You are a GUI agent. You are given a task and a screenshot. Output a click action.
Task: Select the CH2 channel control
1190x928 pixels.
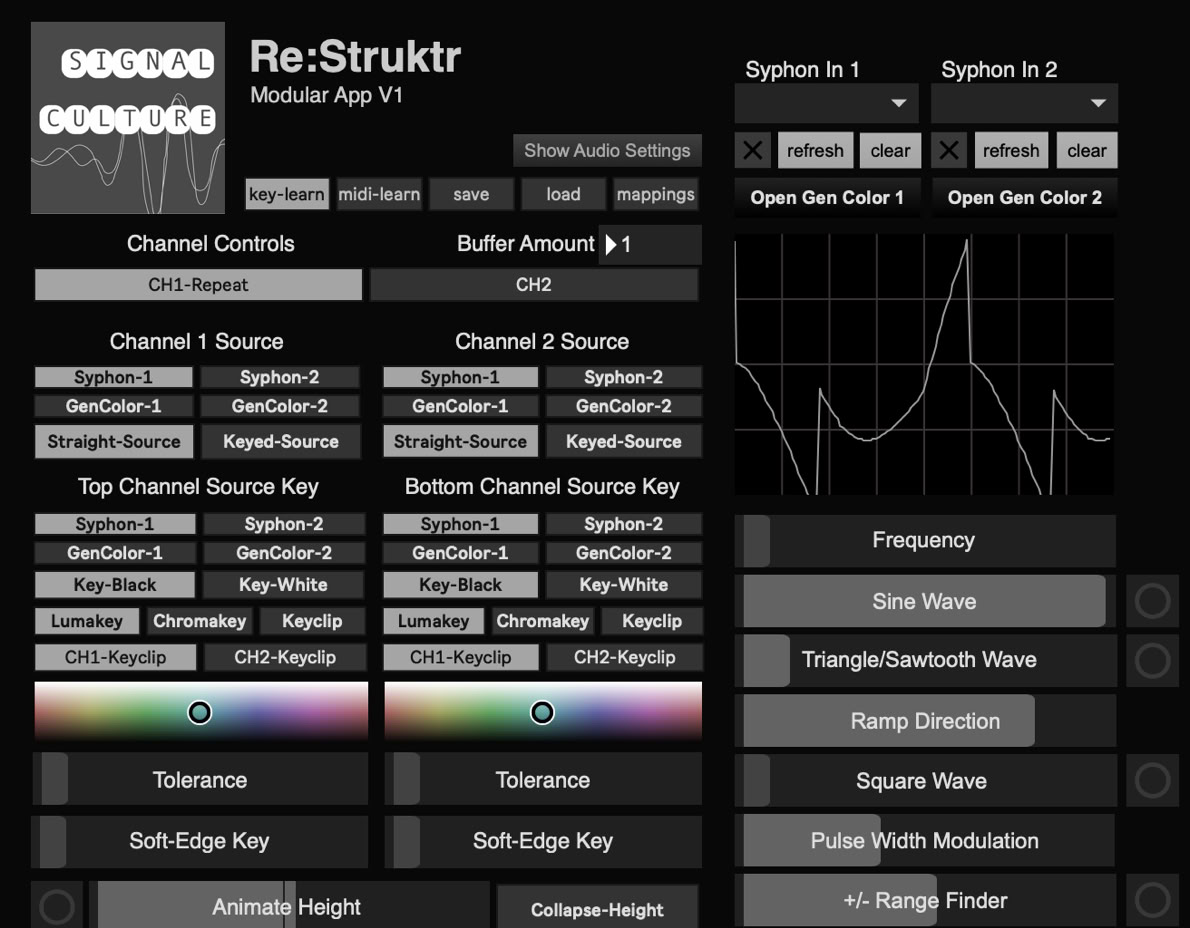534,285
